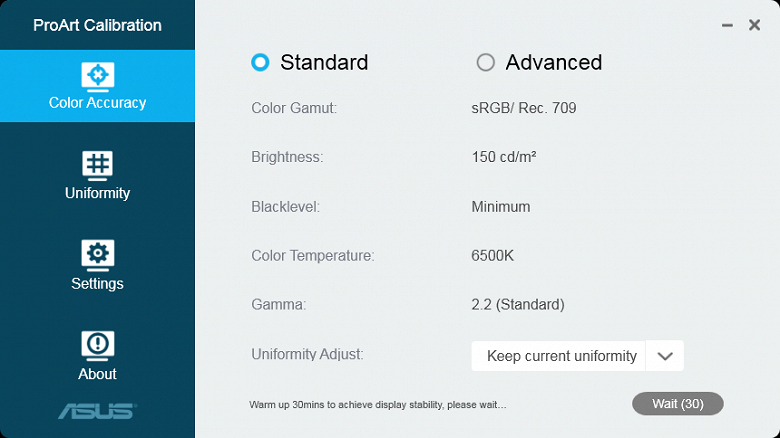This screenshot has height=438, width=780.
Task: Open the Settings gear monitor icon
Action: [x=97, y=255]
